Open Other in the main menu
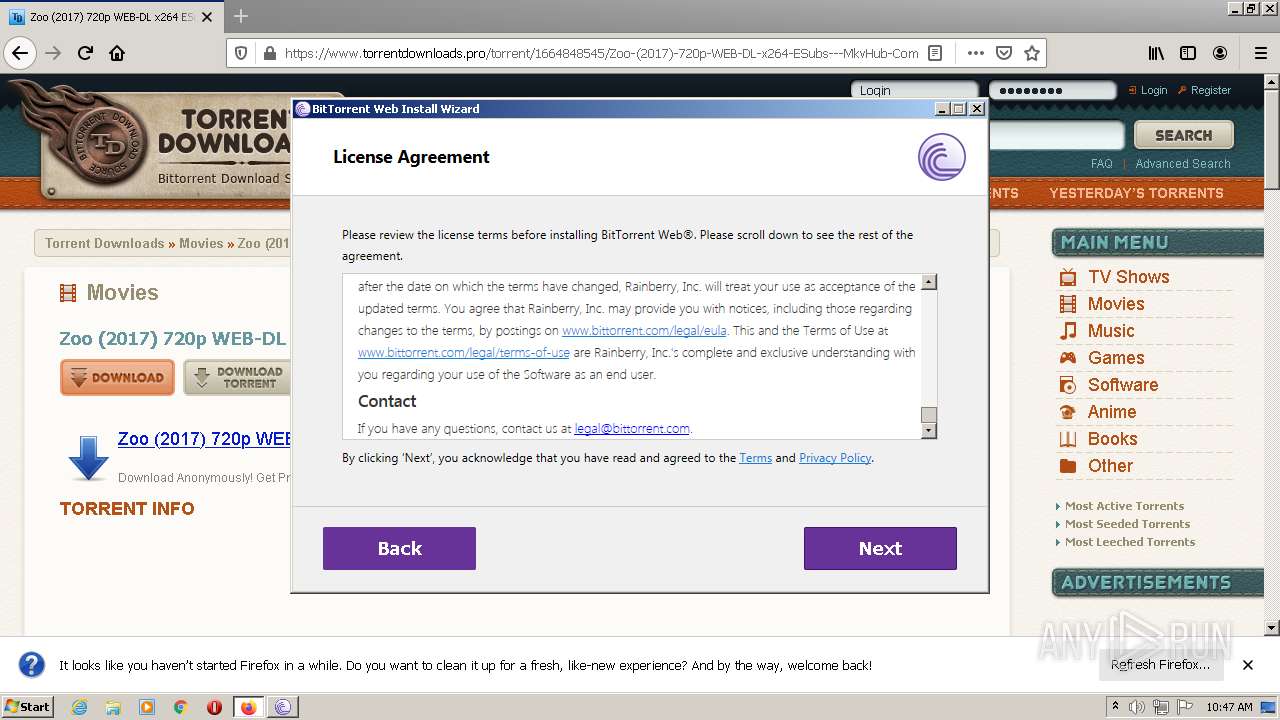This screenshot has height=720, width=1280. point(1110,466)
